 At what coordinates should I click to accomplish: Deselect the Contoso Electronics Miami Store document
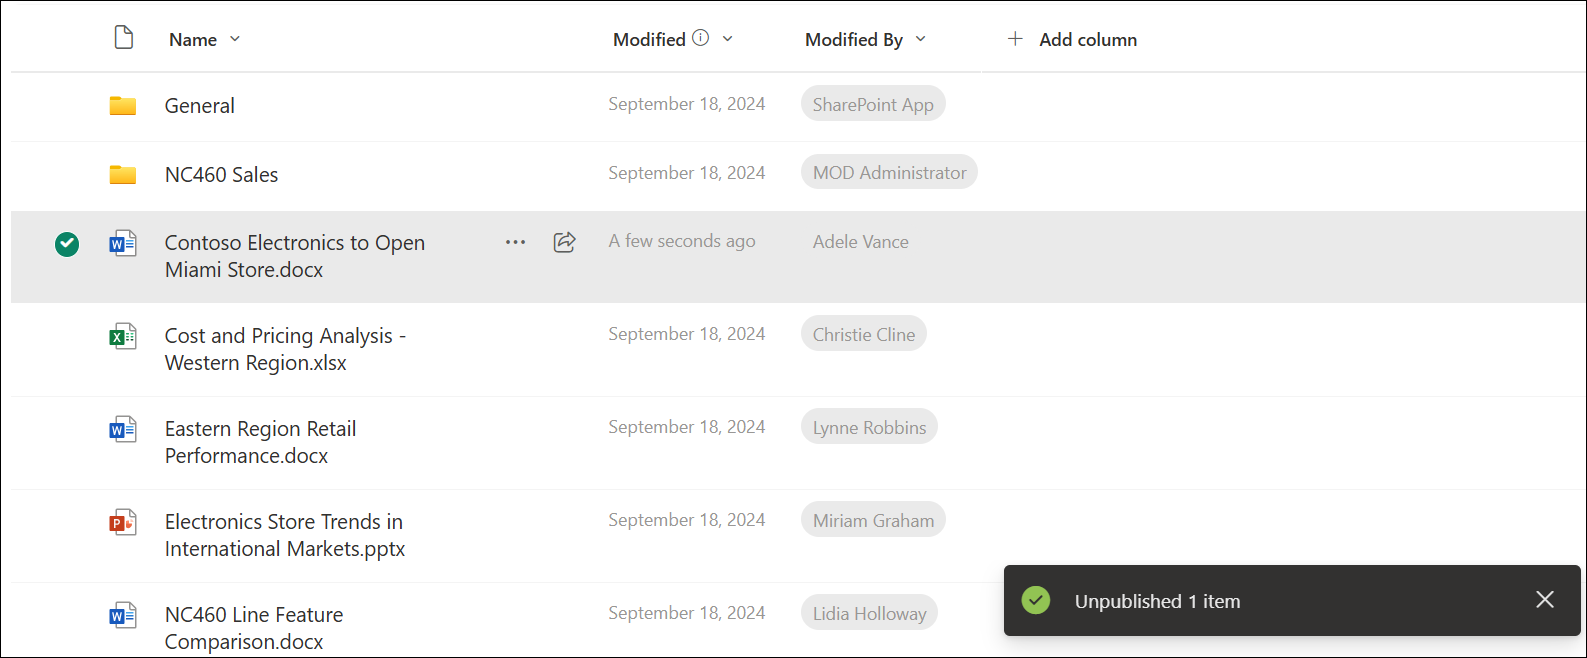(66, 244)
